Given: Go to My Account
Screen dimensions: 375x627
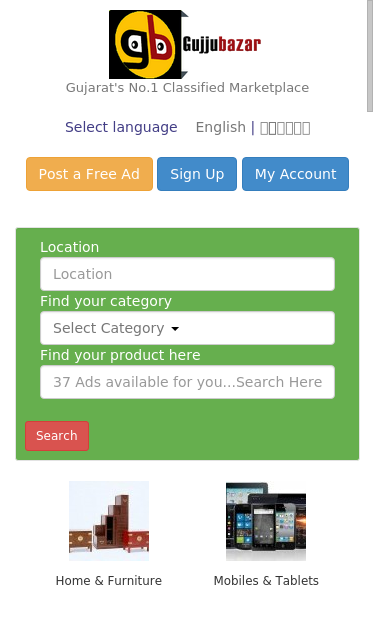Looking at the screenshot, I should [x=295, y=174].
